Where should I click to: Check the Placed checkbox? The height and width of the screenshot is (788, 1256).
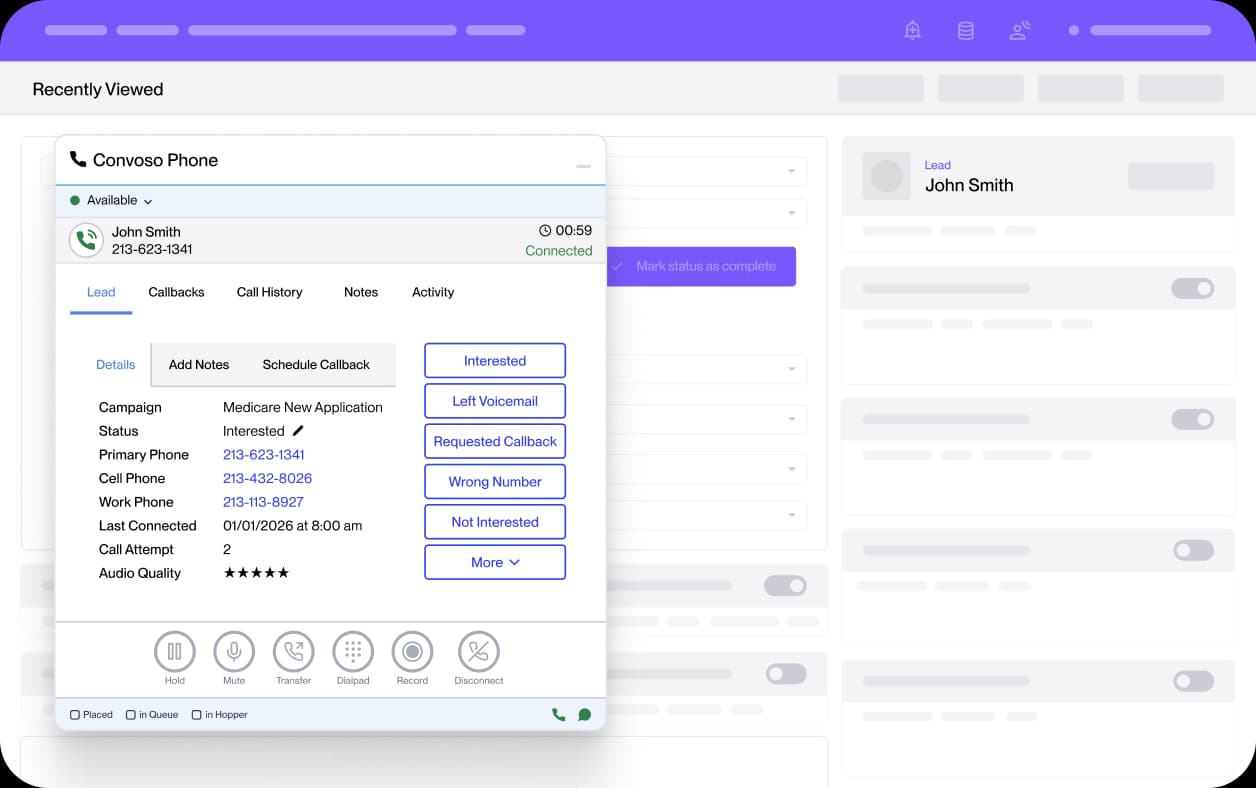(75, 715)
